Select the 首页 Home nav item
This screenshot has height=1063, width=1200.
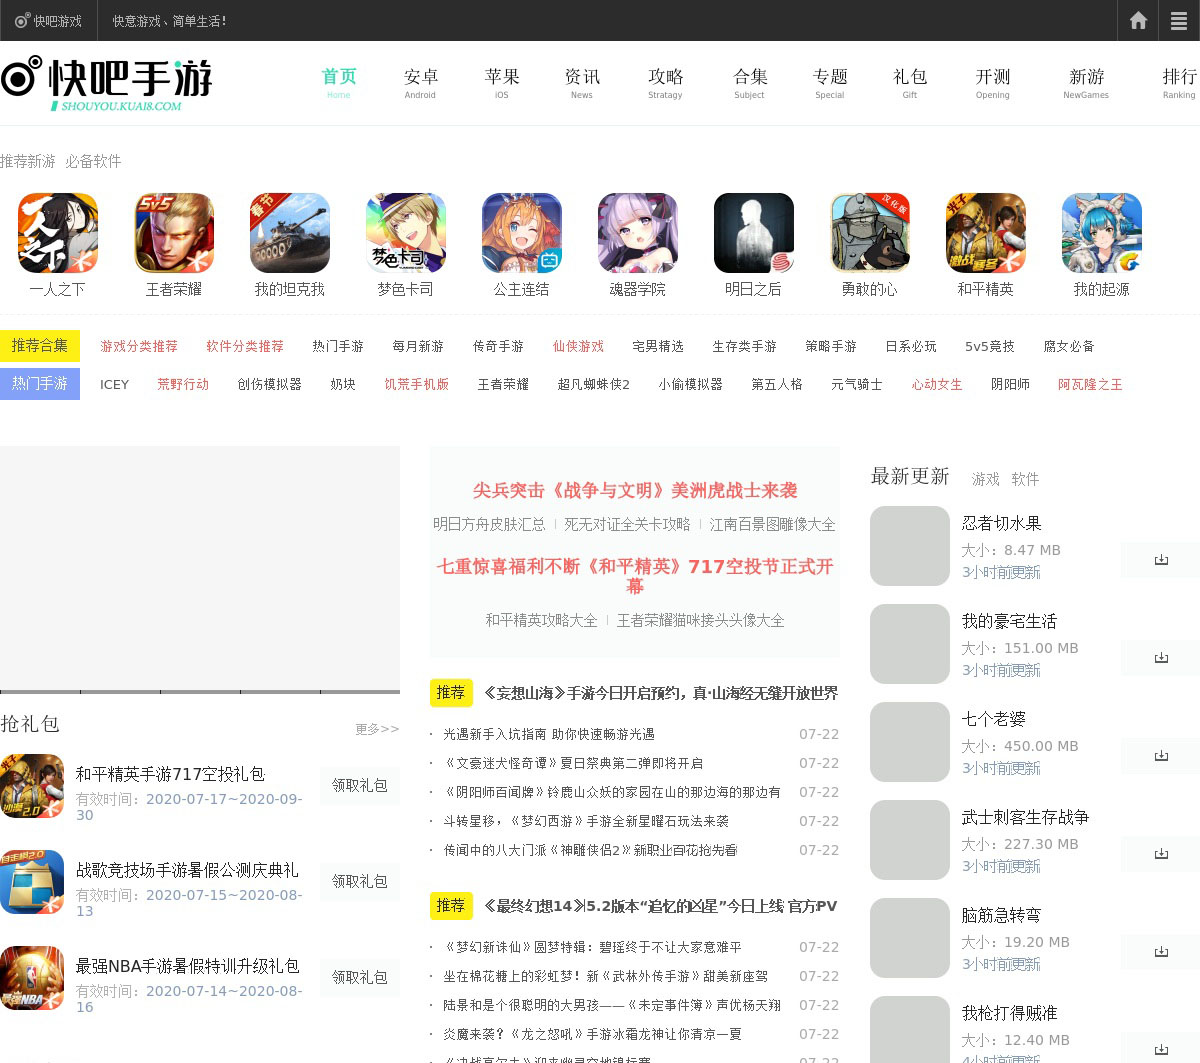[x=339, y=82]
